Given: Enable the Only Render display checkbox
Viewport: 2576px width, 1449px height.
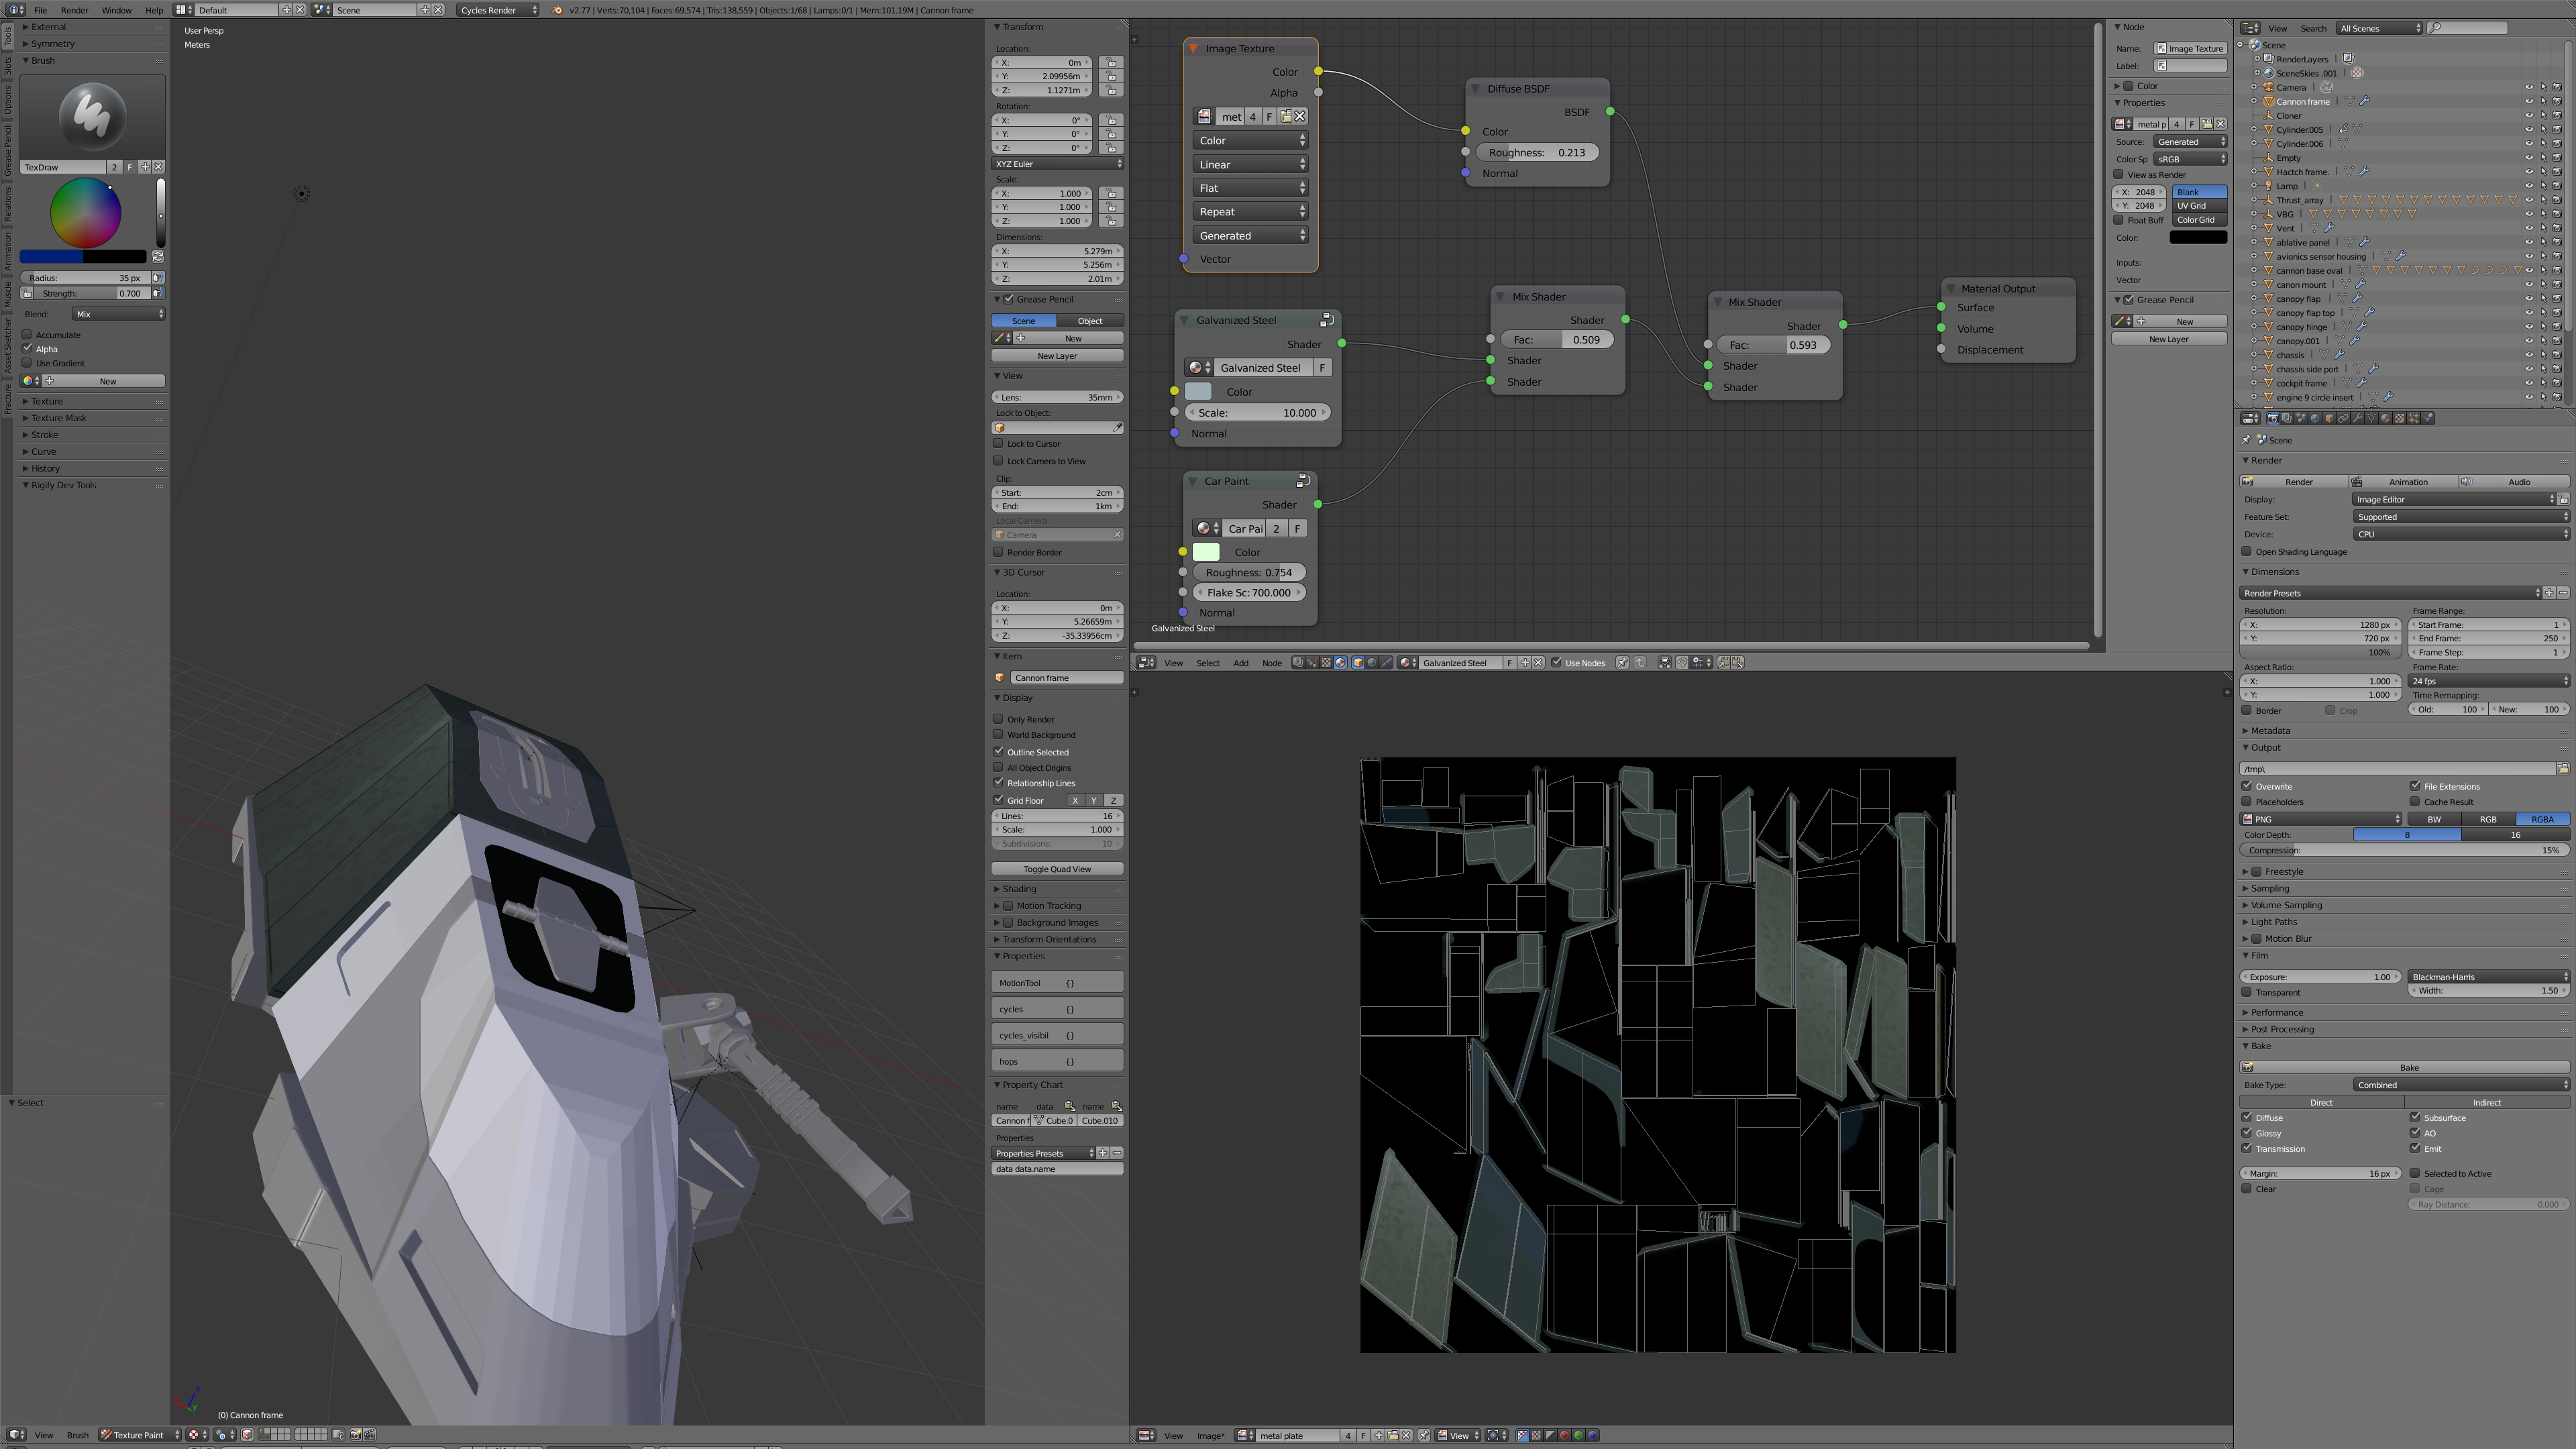Looking at the screenshot, I should [998, 719].
